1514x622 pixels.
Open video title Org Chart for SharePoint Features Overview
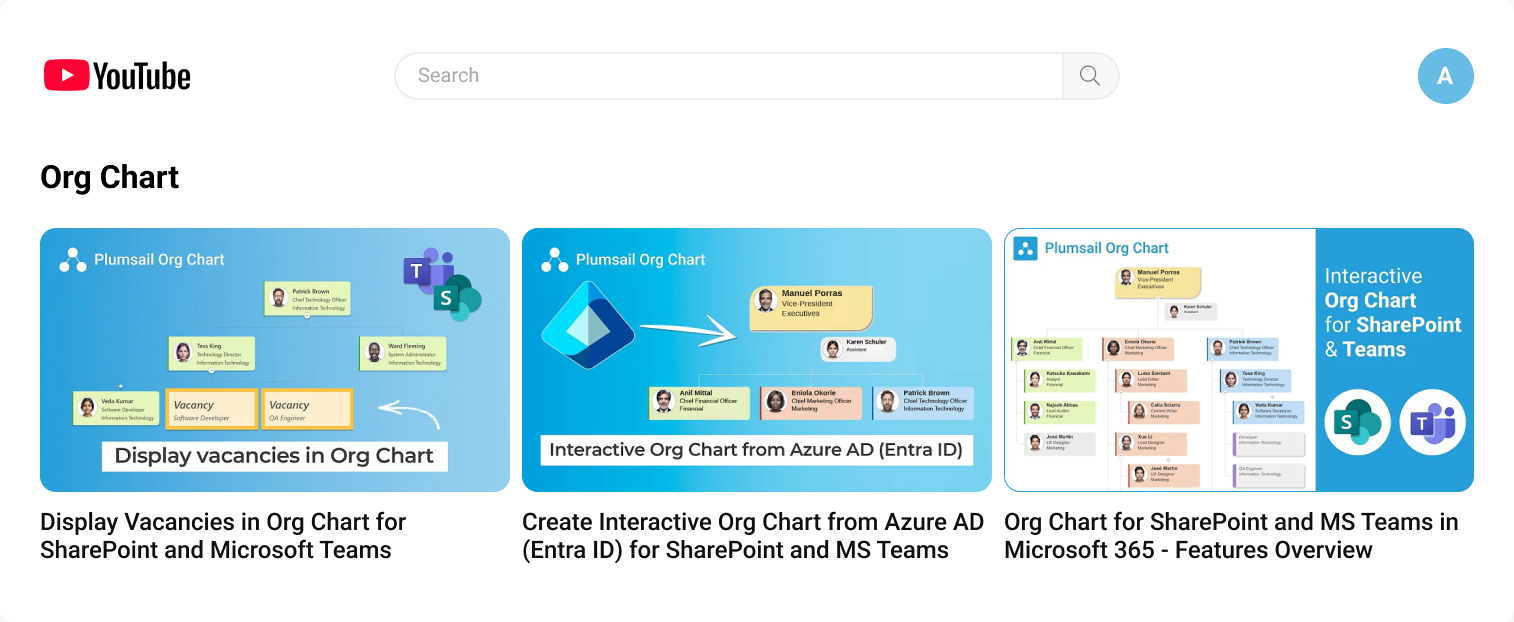point(1231,536)
